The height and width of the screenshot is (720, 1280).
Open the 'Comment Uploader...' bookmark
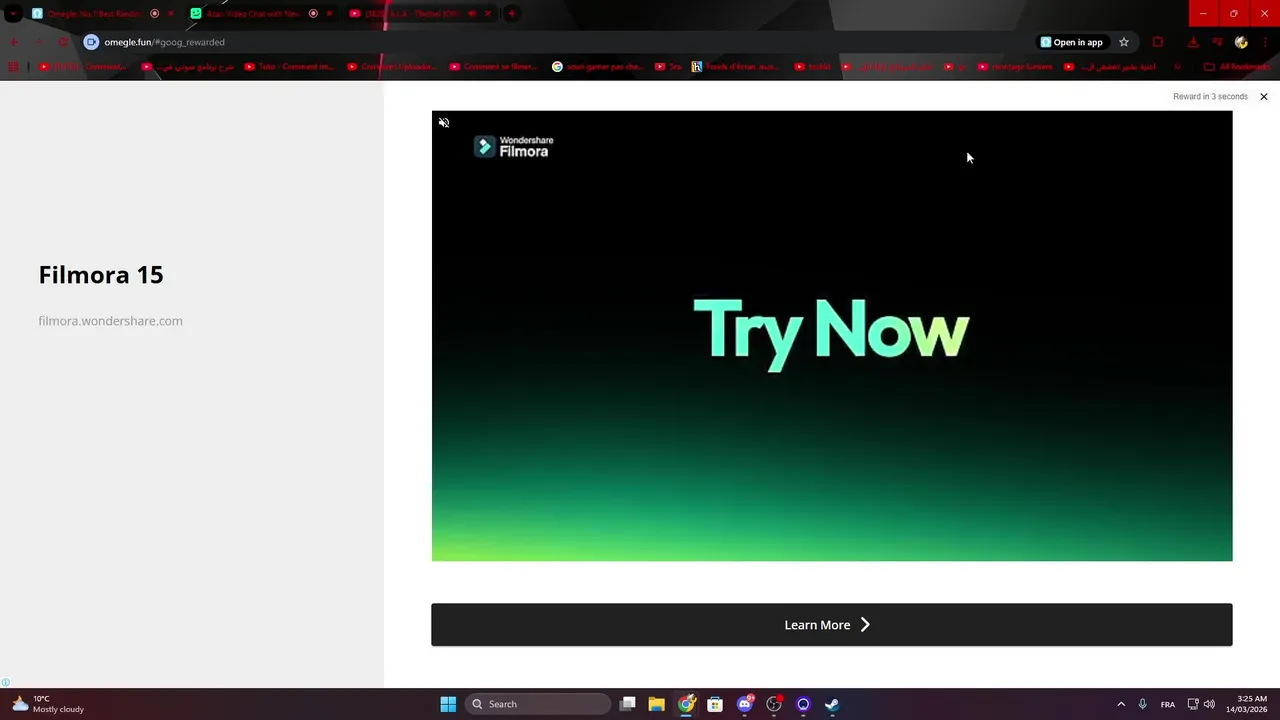click(x=392, y=67)
